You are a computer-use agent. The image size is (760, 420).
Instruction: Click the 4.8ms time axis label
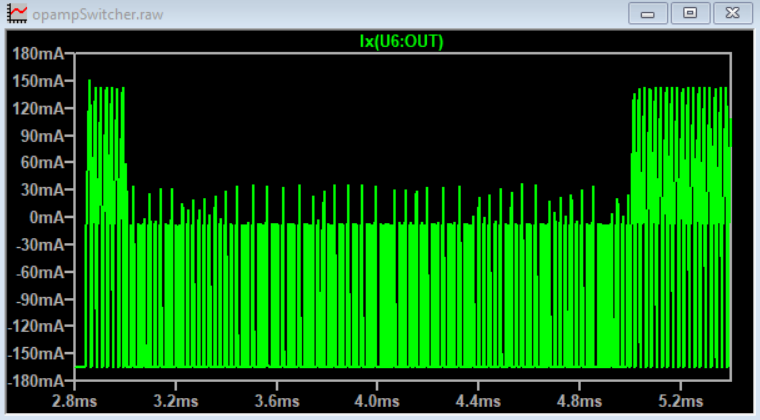579,401
